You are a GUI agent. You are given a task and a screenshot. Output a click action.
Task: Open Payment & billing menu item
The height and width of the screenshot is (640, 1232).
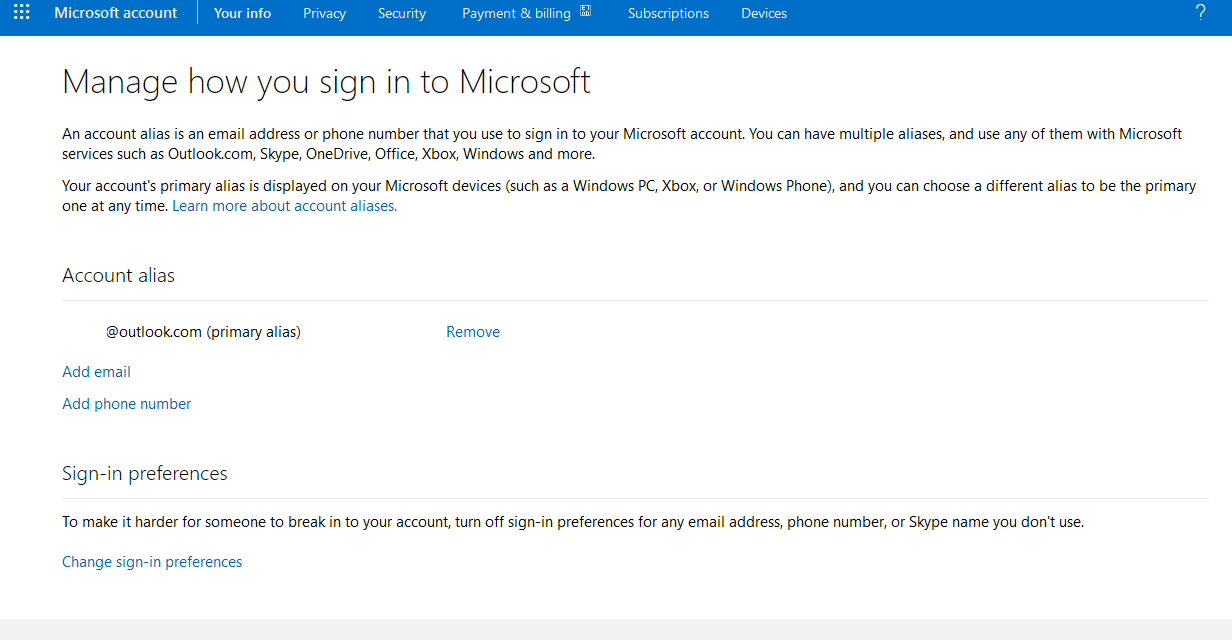[x=516, y=13]
